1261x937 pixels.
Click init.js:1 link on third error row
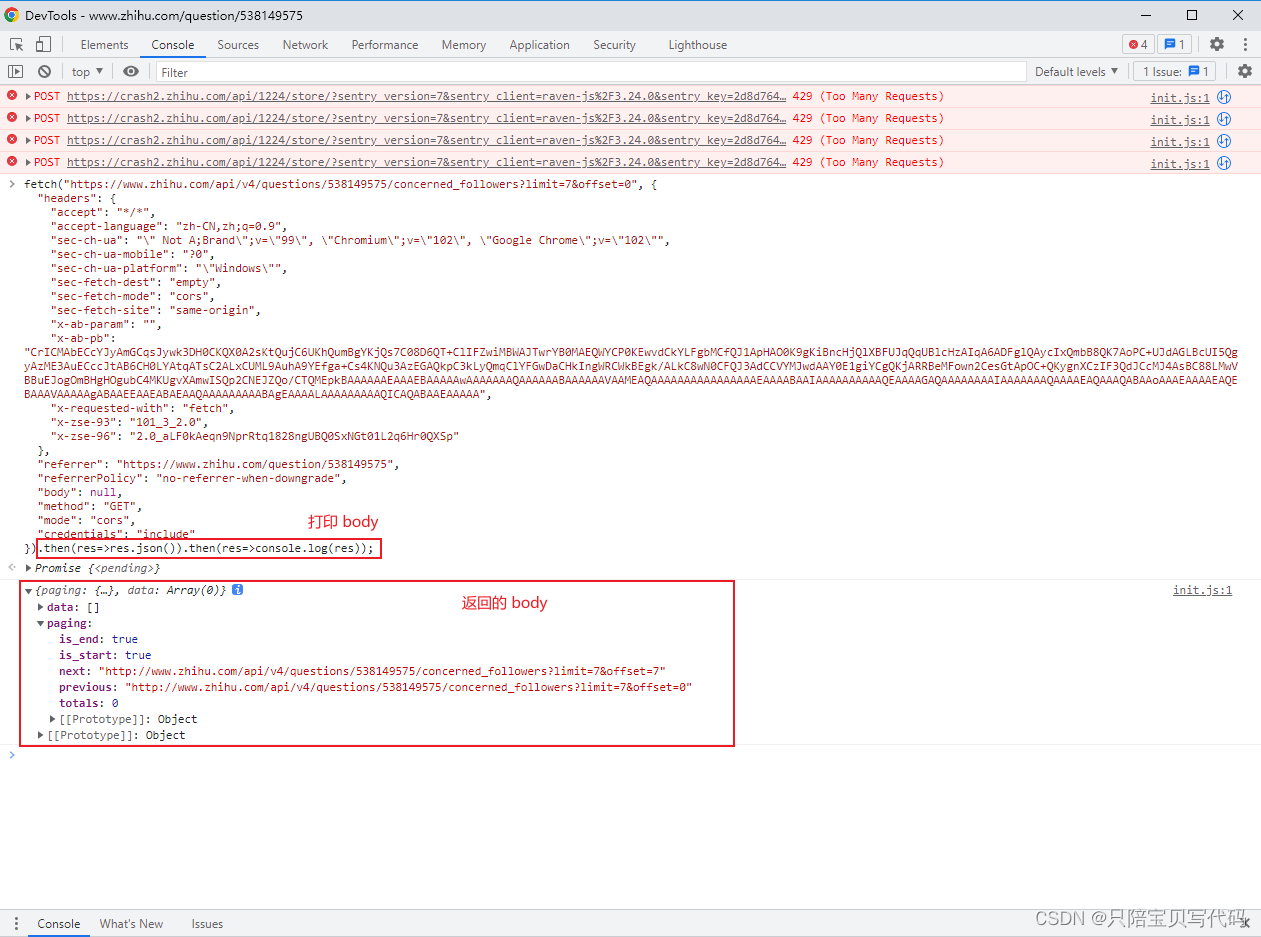click(x=1180, y=142)
